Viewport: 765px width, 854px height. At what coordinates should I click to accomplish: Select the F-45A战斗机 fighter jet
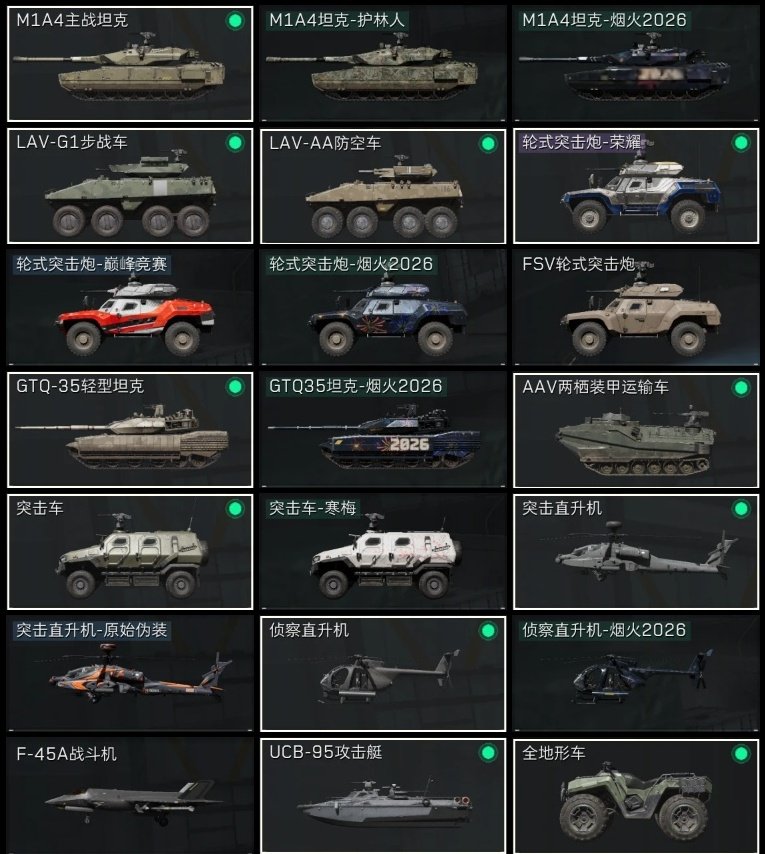click(x=130, y=796)
